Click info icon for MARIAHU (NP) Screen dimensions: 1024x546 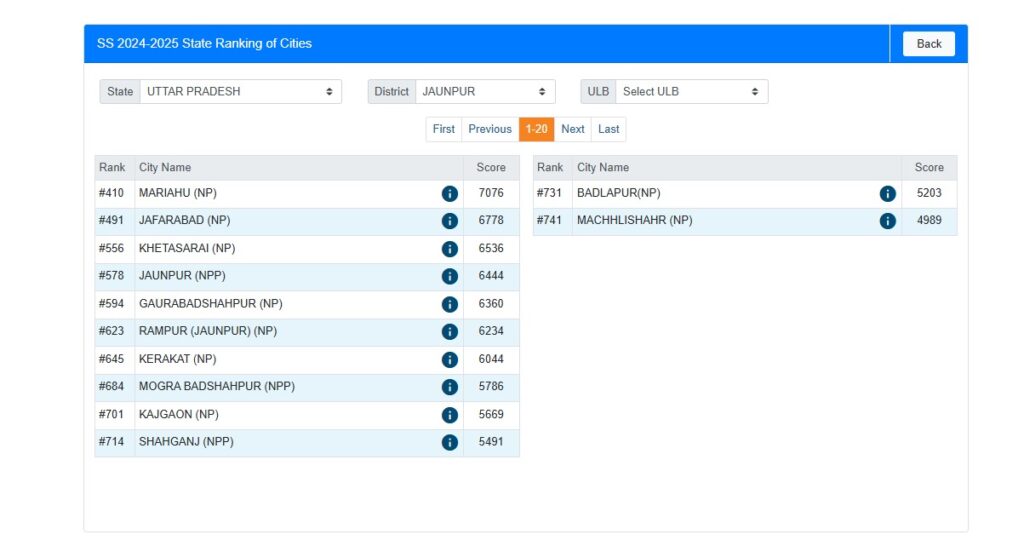[450, 193]
